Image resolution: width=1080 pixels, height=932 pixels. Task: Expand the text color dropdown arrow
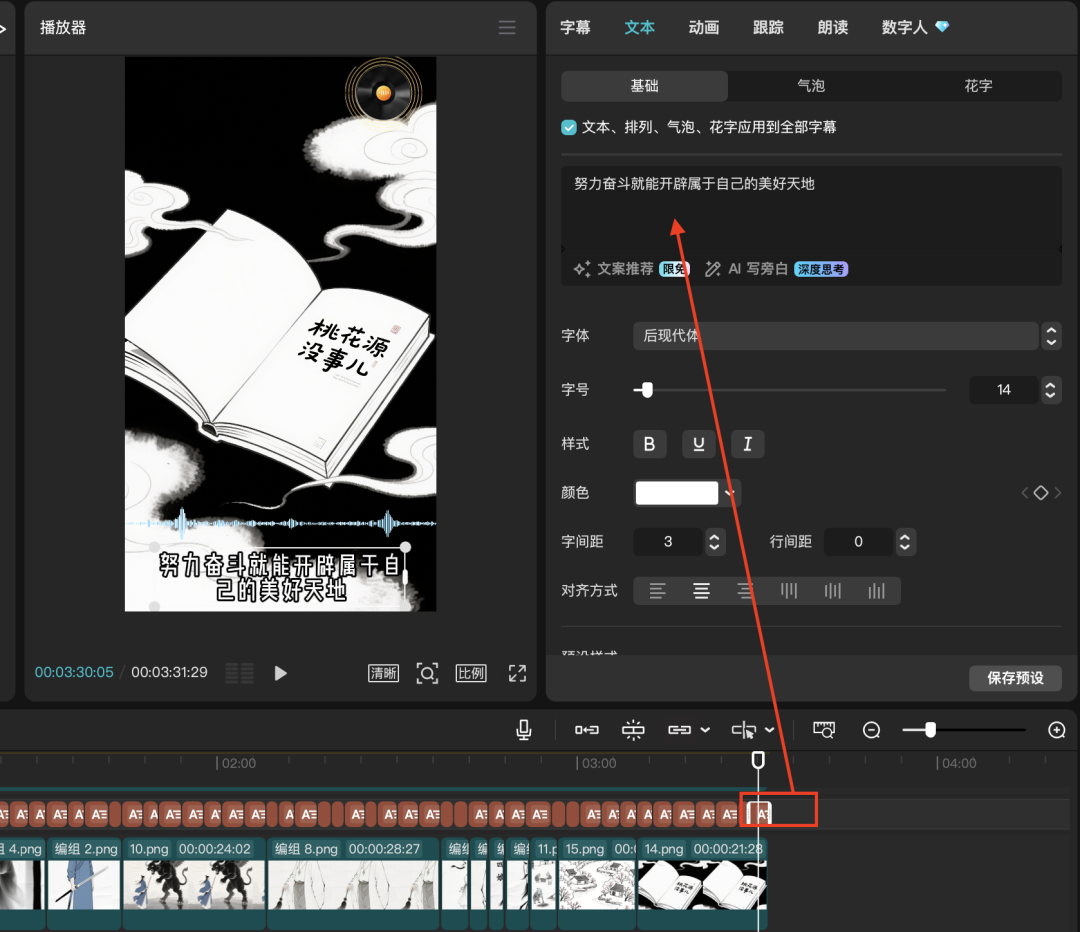pyautogui.click(x=731, y=492)
